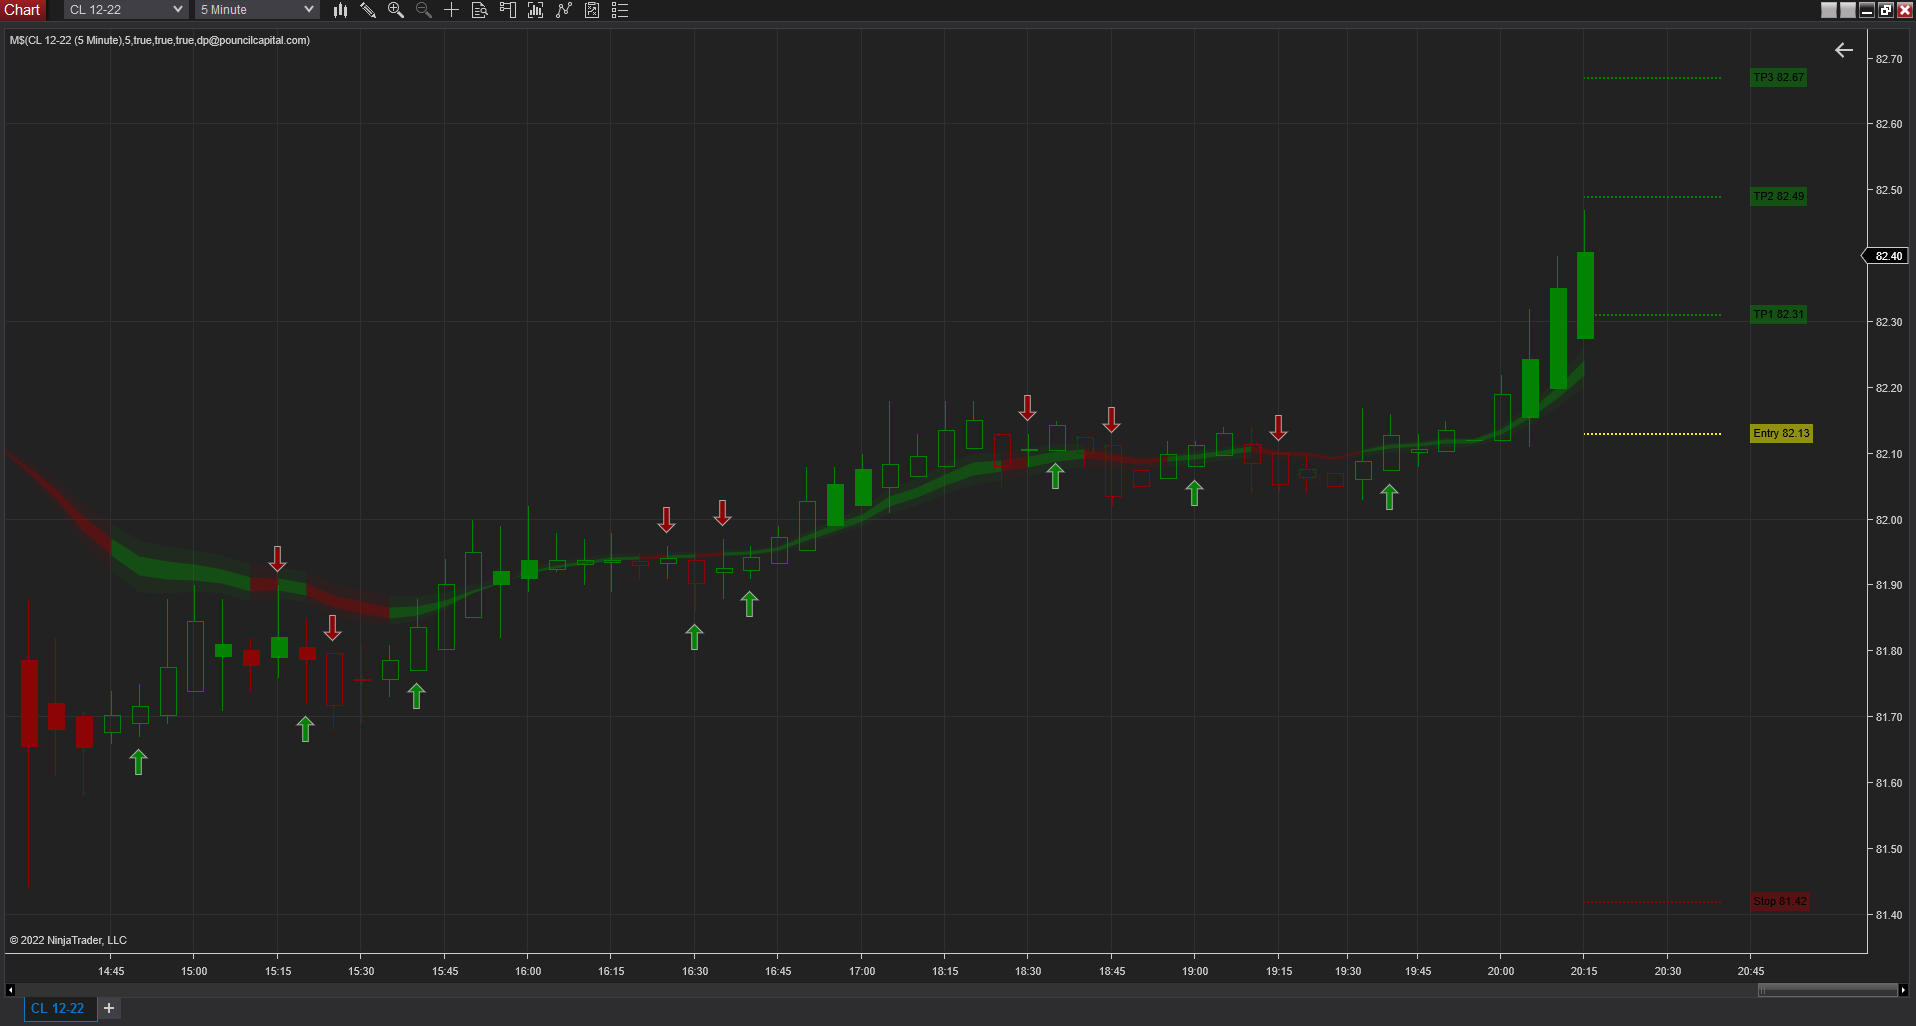Click the NinjaTrader copyright text
Image resolution: width=1916 pixels, height=1026 pixels.
(x=68, y=940)
